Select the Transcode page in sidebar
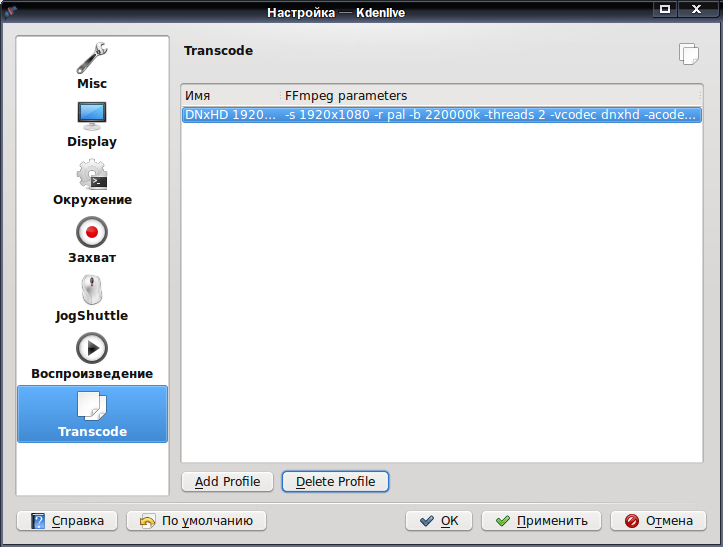This screenshot has height=547, width=723. (x=92, y=414)
